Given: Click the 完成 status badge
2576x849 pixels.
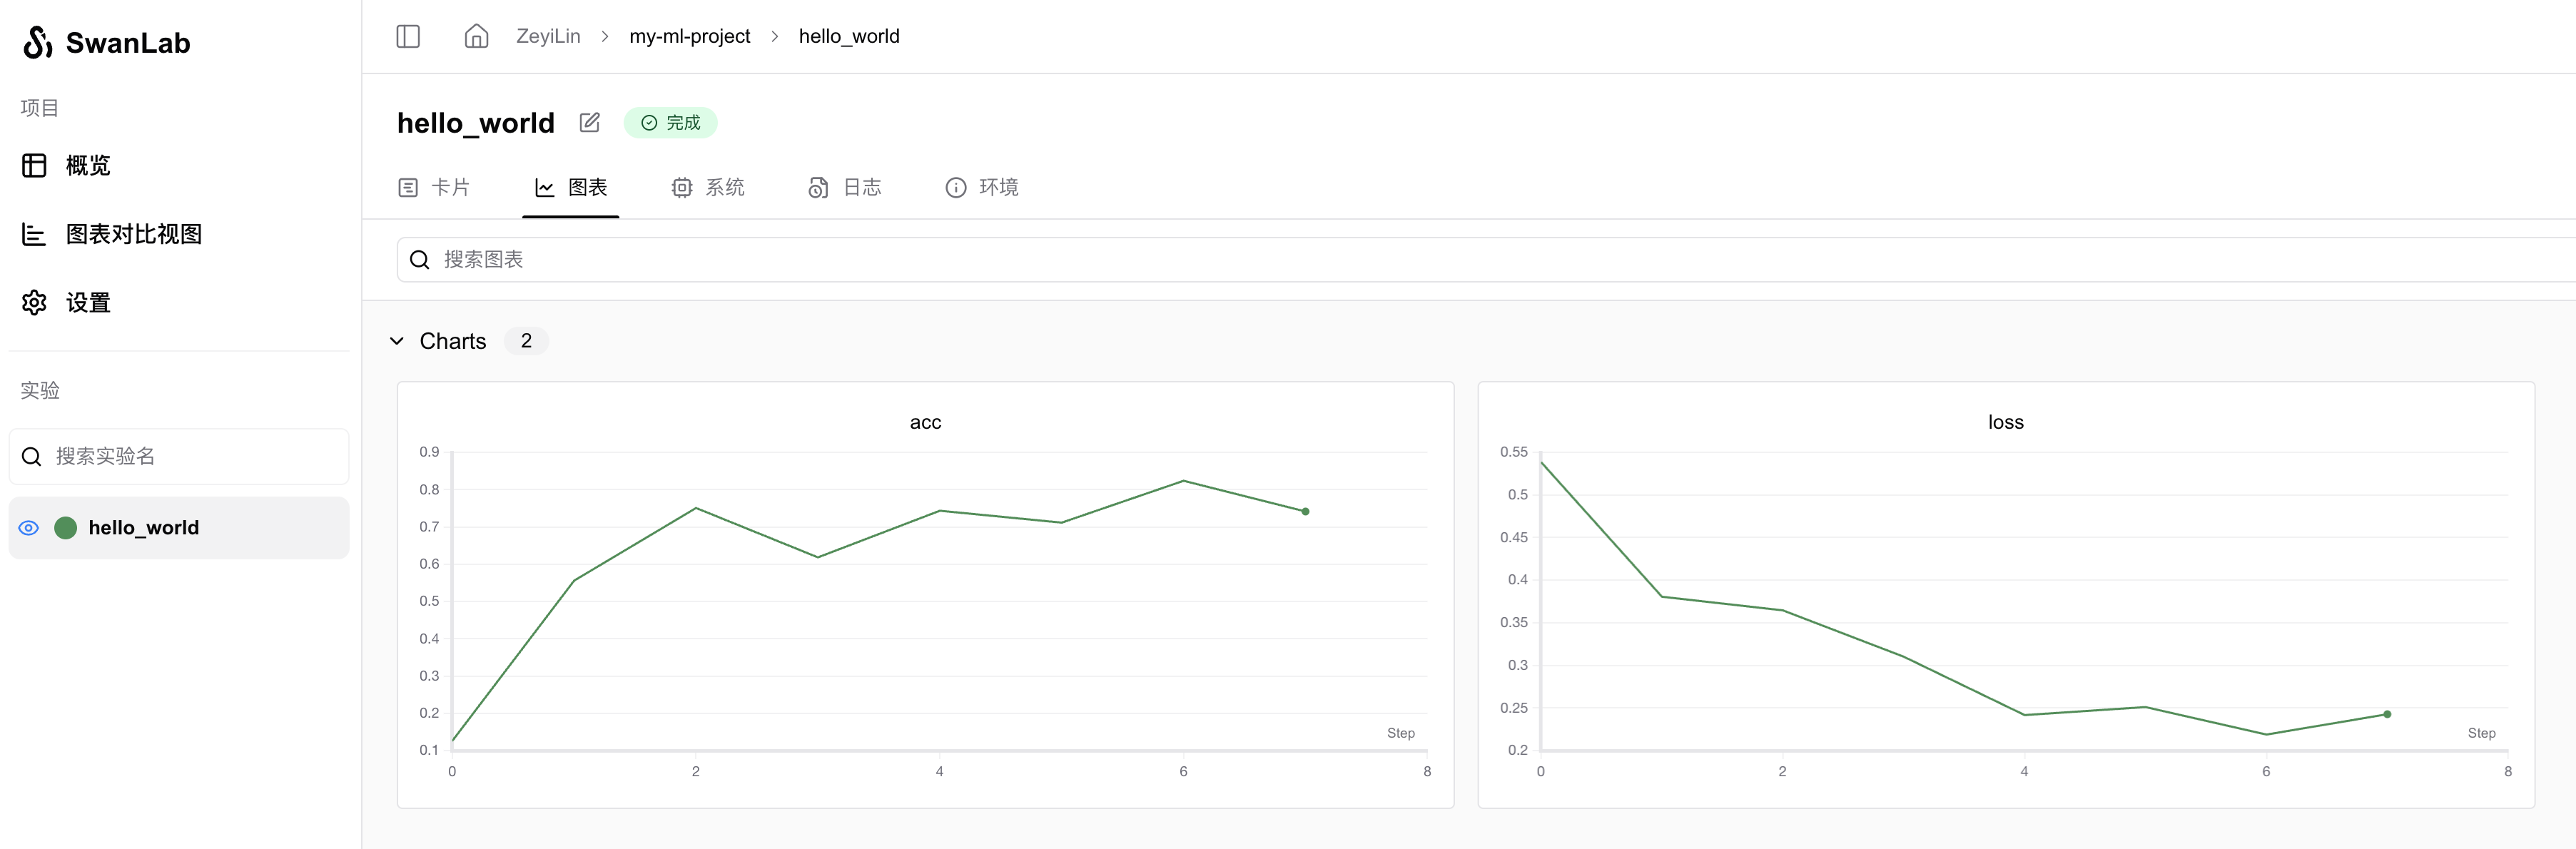Looking at the screenshot, I should tap(670, 122).
